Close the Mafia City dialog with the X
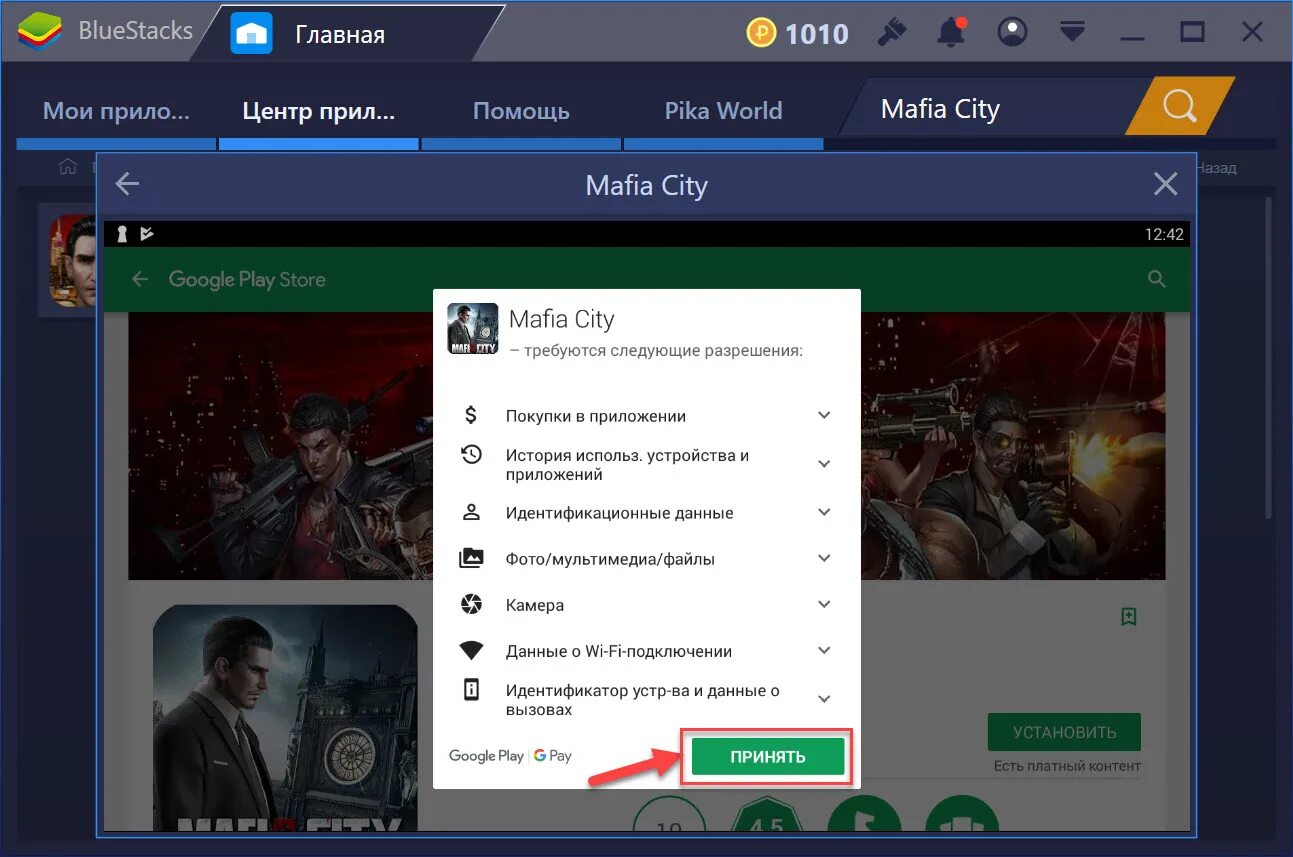Screen dimensions: 1293x857 coord(1165,184)
